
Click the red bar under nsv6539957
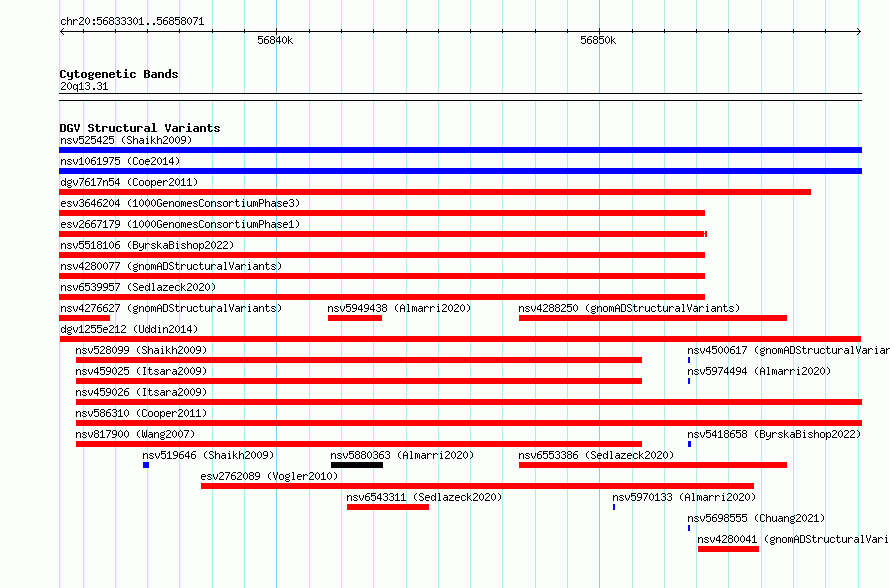pos(382,297)
